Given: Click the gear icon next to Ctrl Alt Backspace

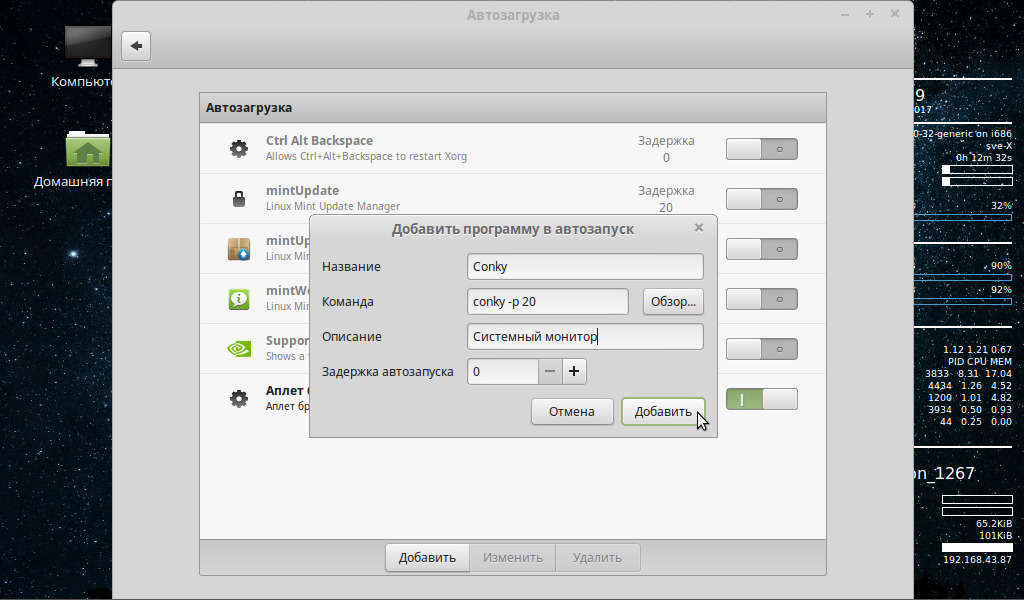Looking at the screenshot, I should [238, 148].
